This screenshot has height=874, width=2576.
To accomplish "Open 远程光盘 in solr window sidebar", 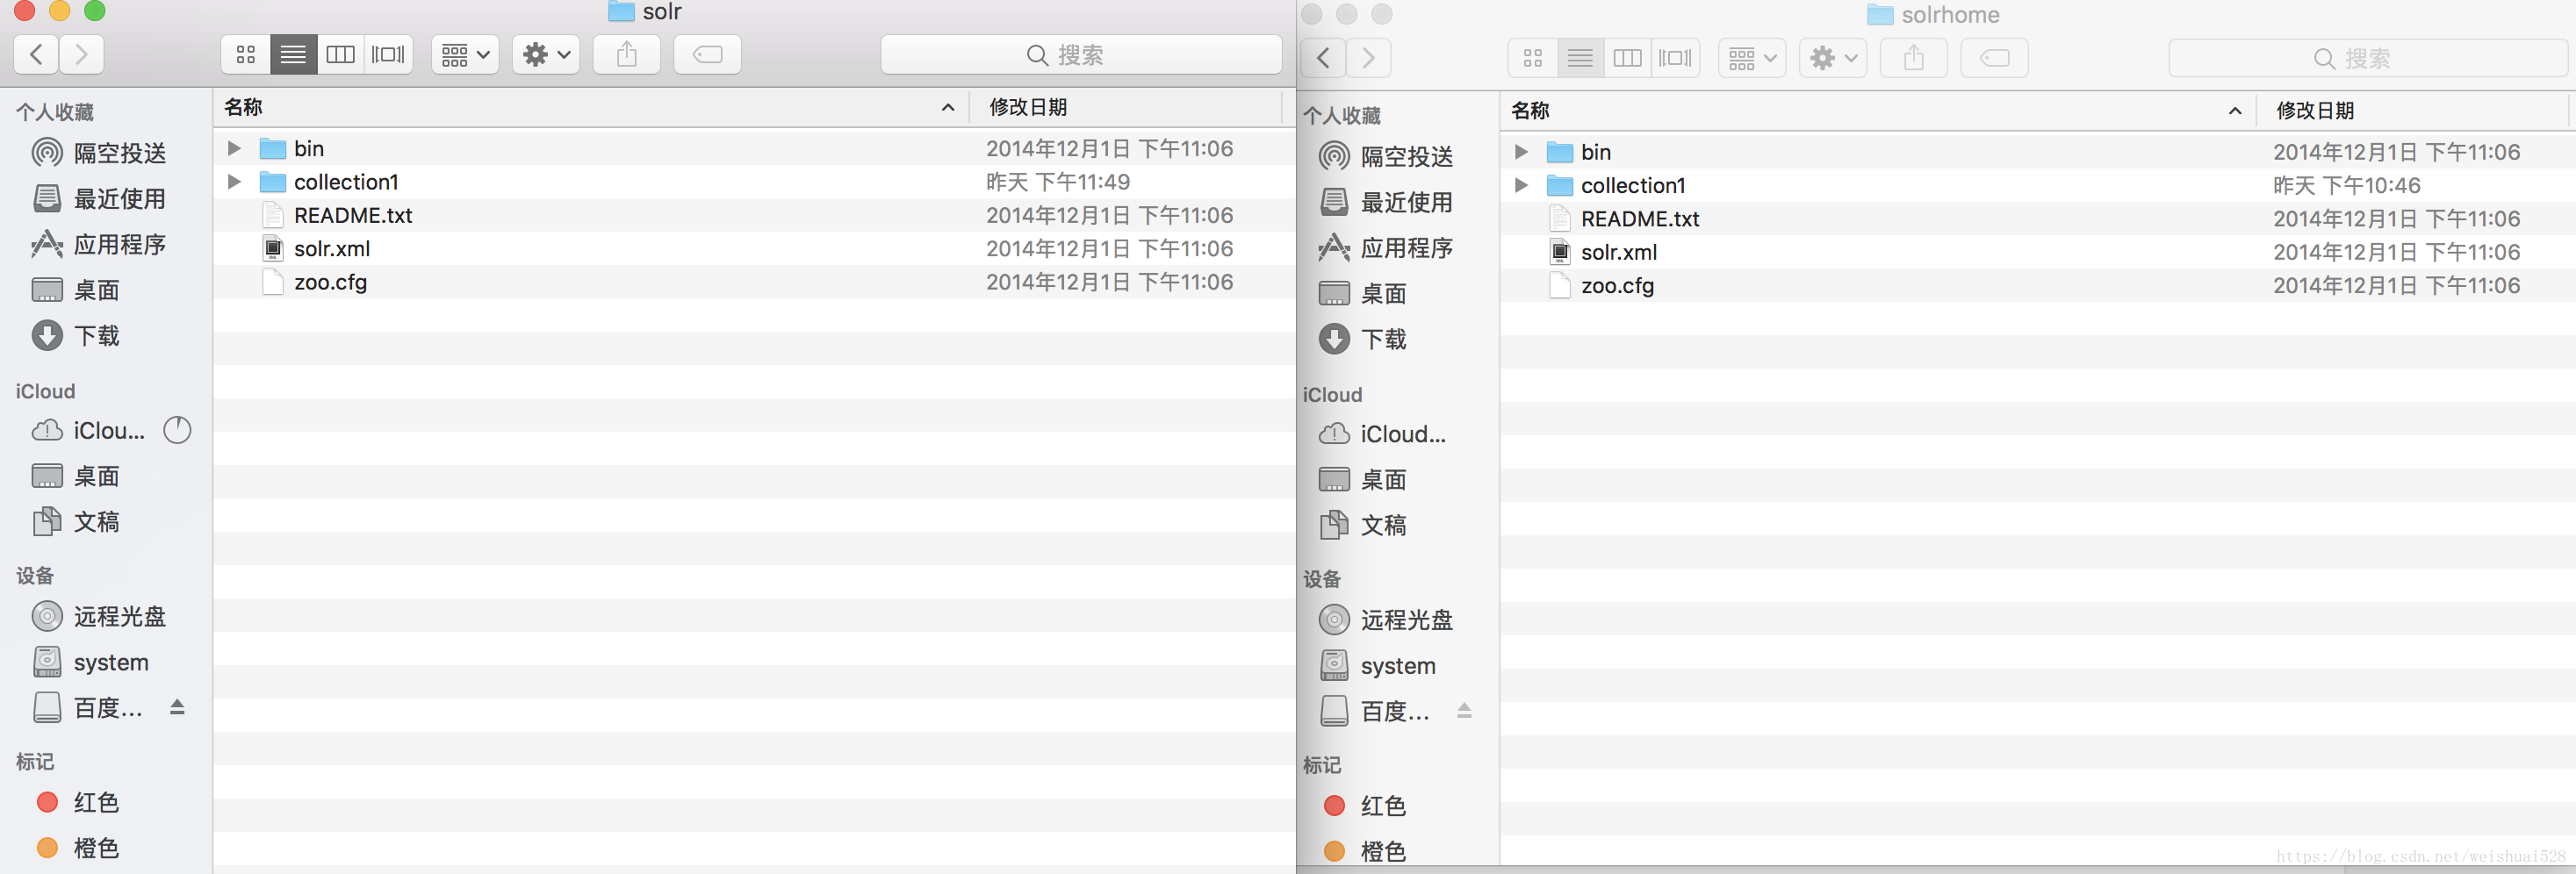I will pos(99,616).
